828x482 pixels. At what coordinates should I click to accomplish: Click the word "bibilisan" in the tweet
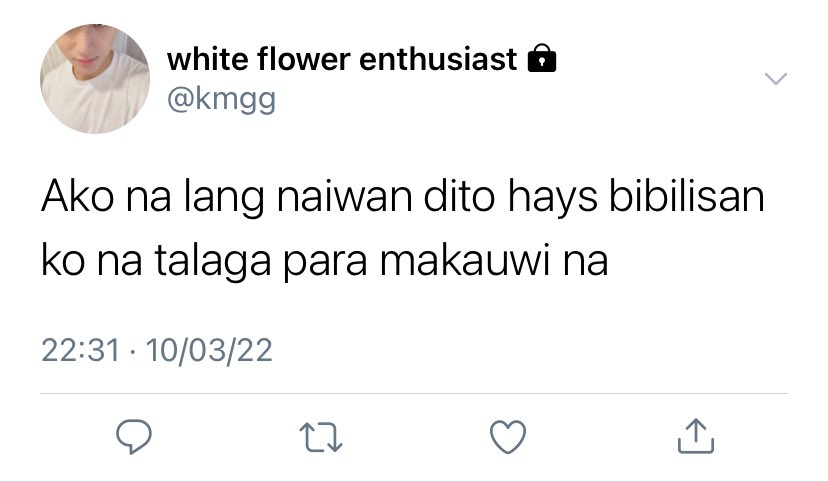coord(686,196)
